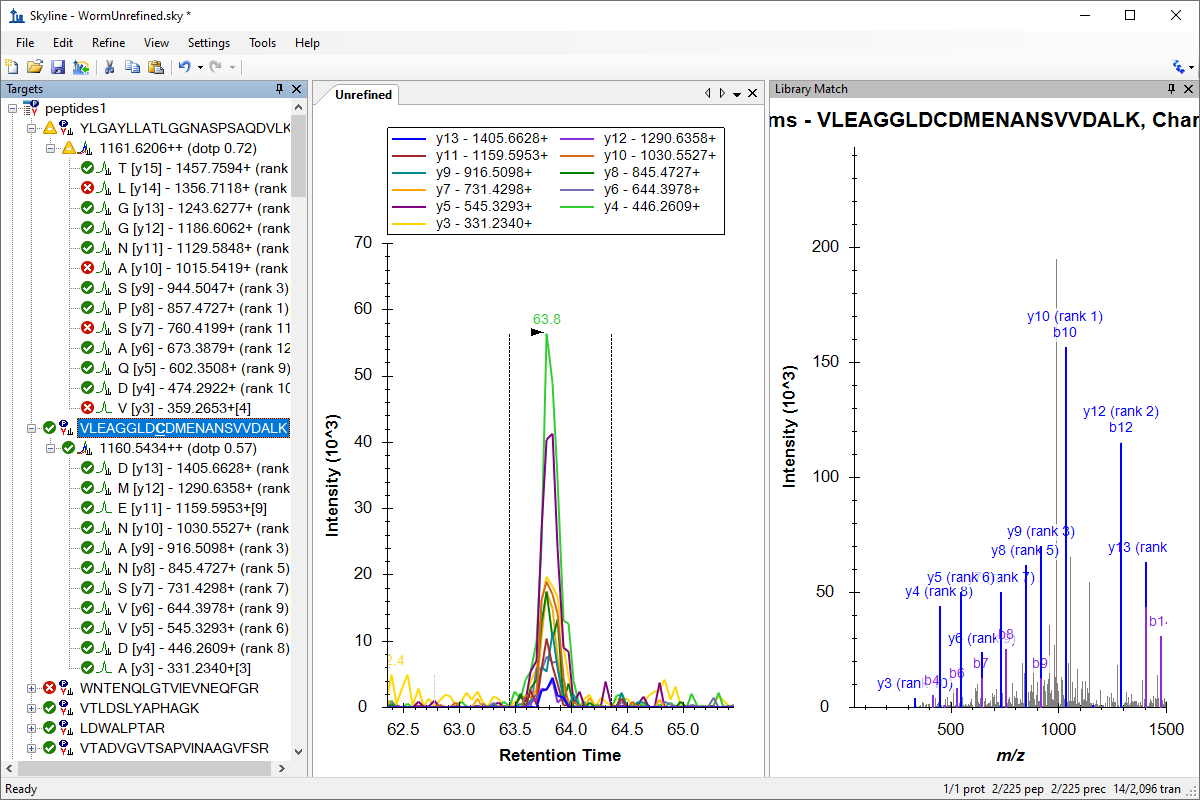Save the document with the floppy disk icon

58,67
